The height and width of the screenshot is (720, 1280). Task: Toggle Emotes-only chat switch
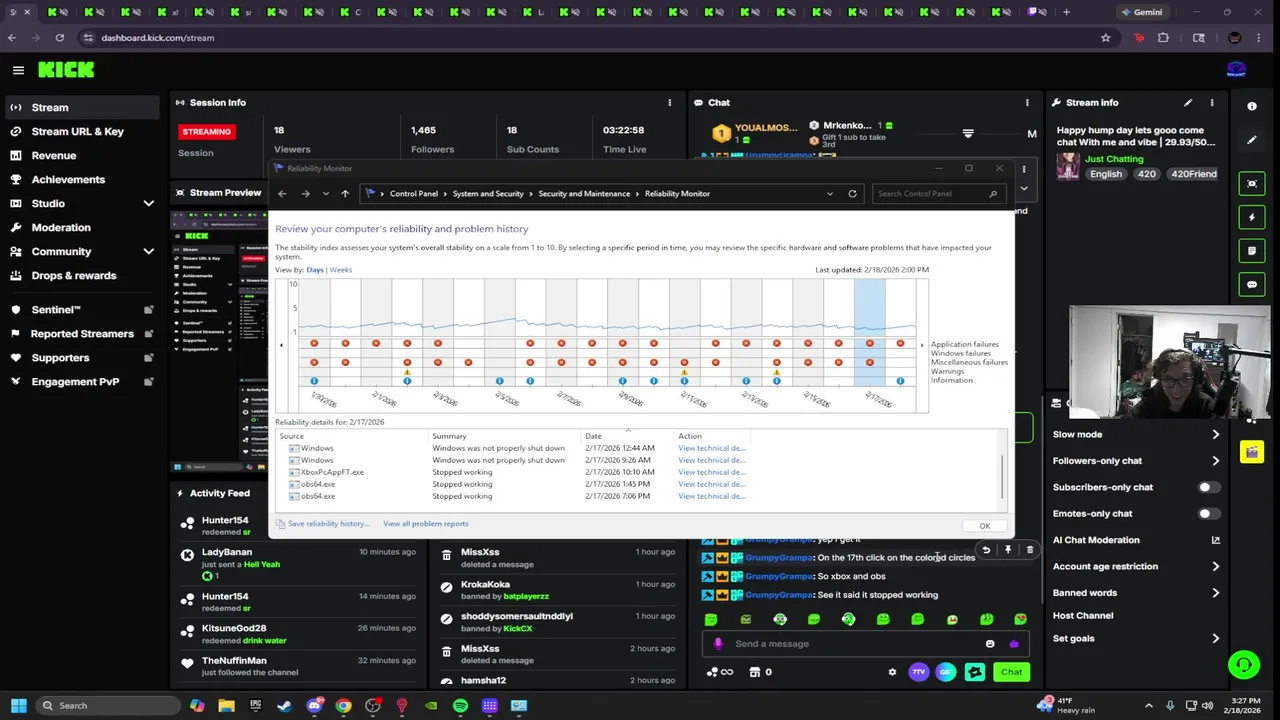[x=1208, y=514]
